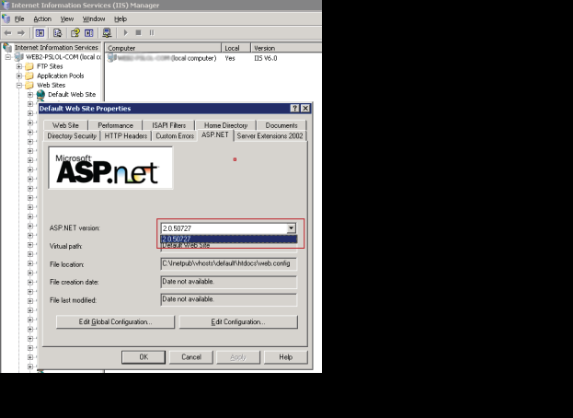Select the Default Web Site tree item
573x418 pixels.
pos(72,95)
